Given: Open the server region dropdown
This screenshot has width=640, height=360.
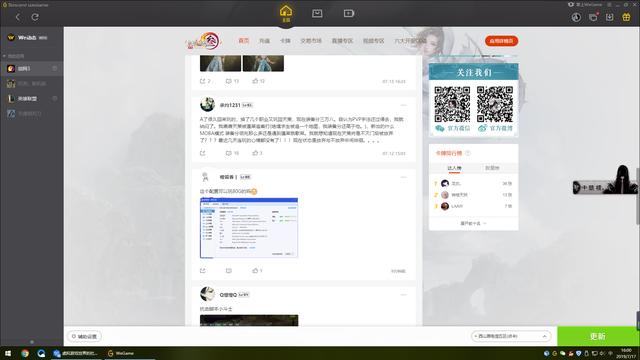Looking at the screenshot, I should pos(511,336).
